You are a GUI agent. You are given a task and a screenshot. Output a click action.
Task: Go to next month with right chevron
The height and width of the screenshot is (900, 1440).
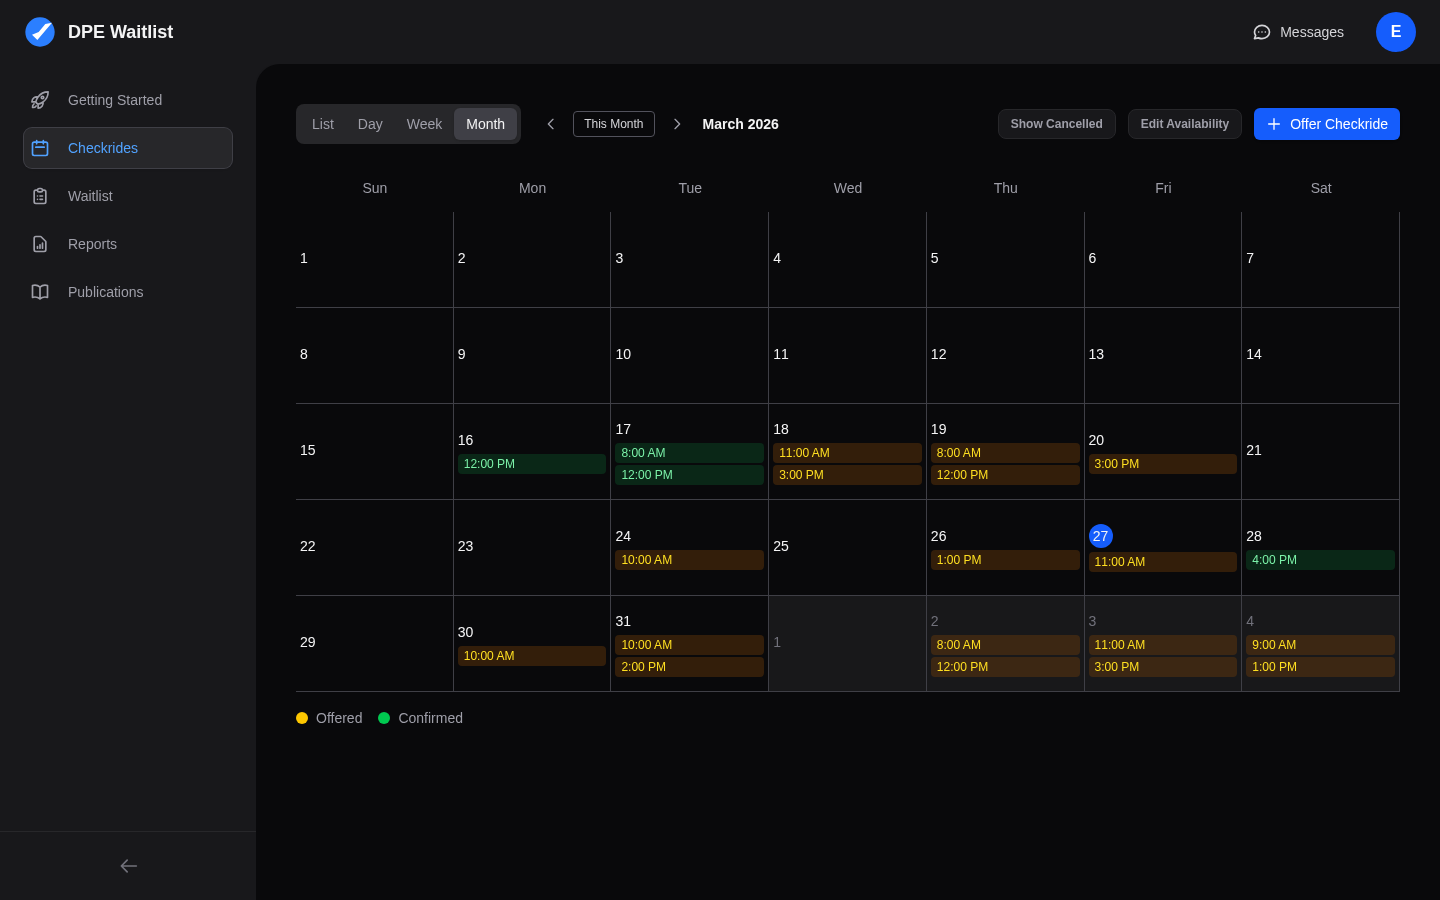point(677,124)
